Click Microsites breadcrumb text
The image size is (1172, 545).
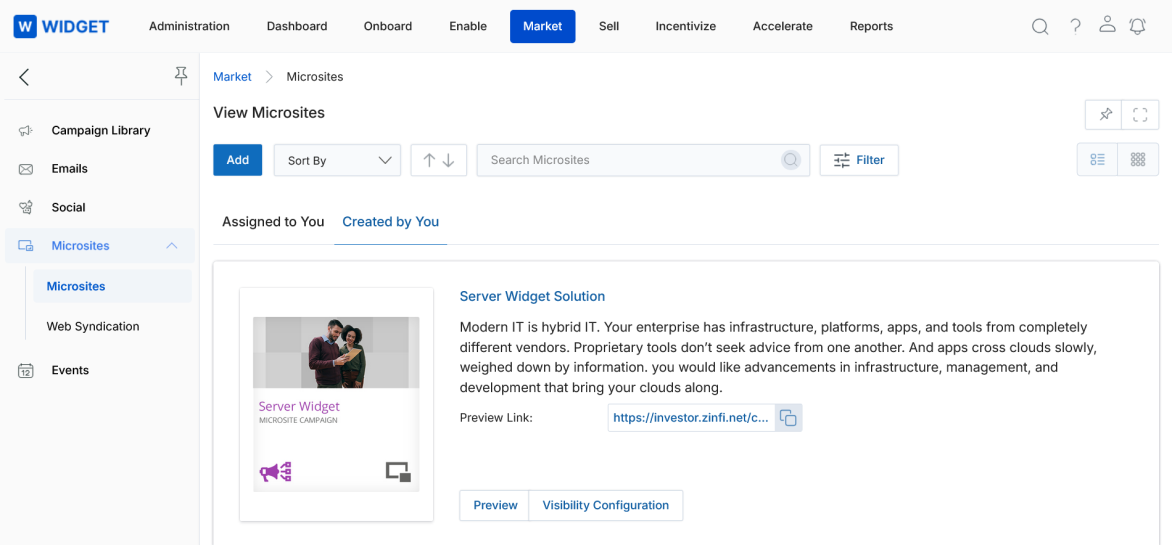[x=315, y=76]
